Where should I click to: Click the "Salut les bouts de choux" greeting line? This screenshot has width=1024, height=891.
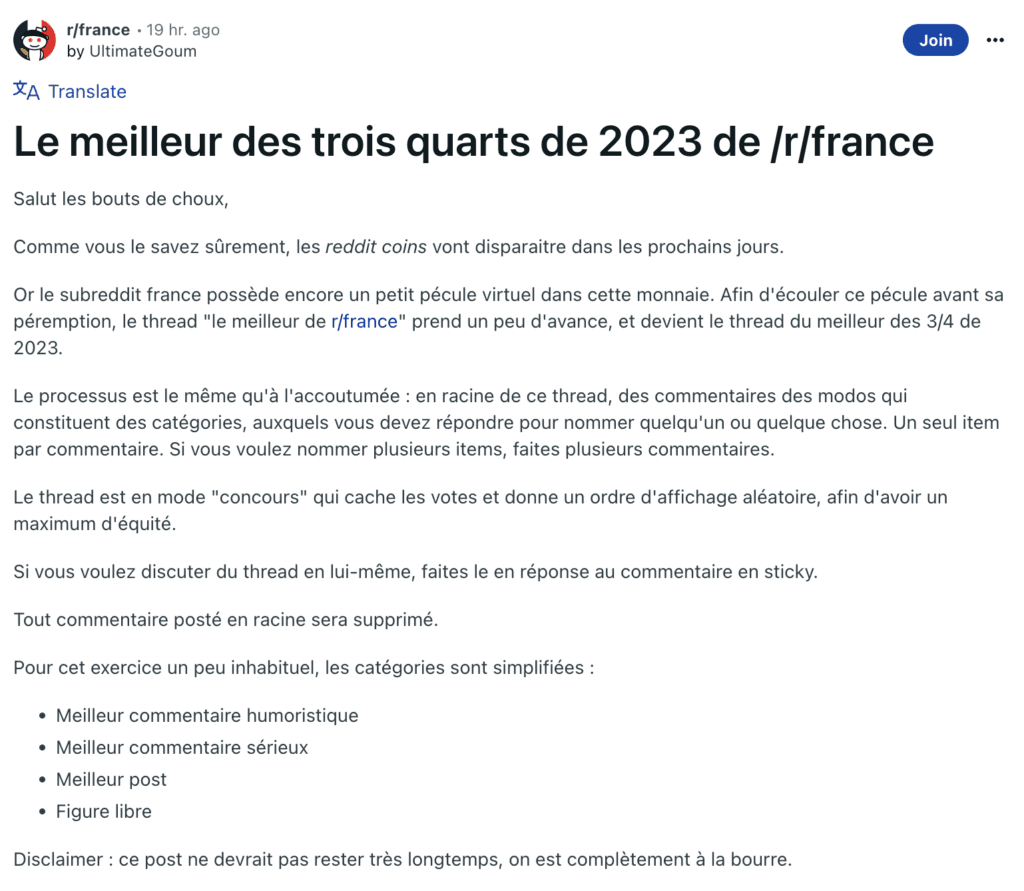120,198
